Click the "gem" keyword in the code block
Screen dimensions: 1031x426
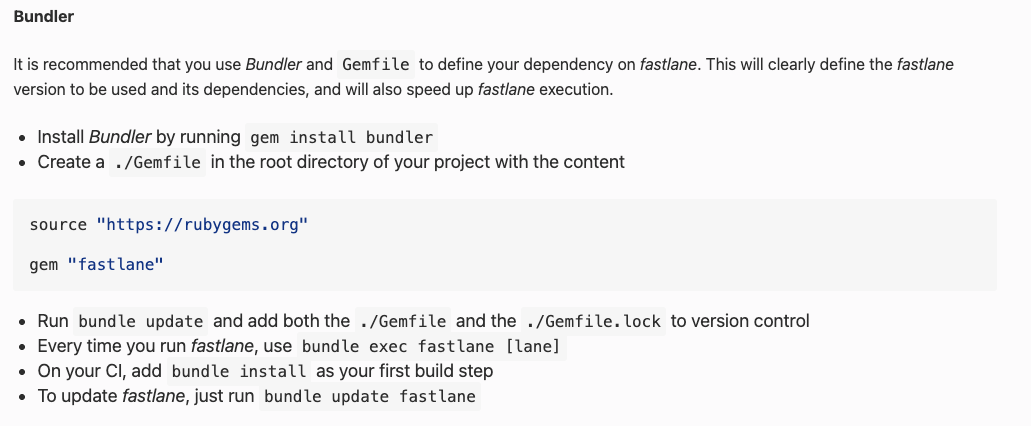click(x=43, y=263)
